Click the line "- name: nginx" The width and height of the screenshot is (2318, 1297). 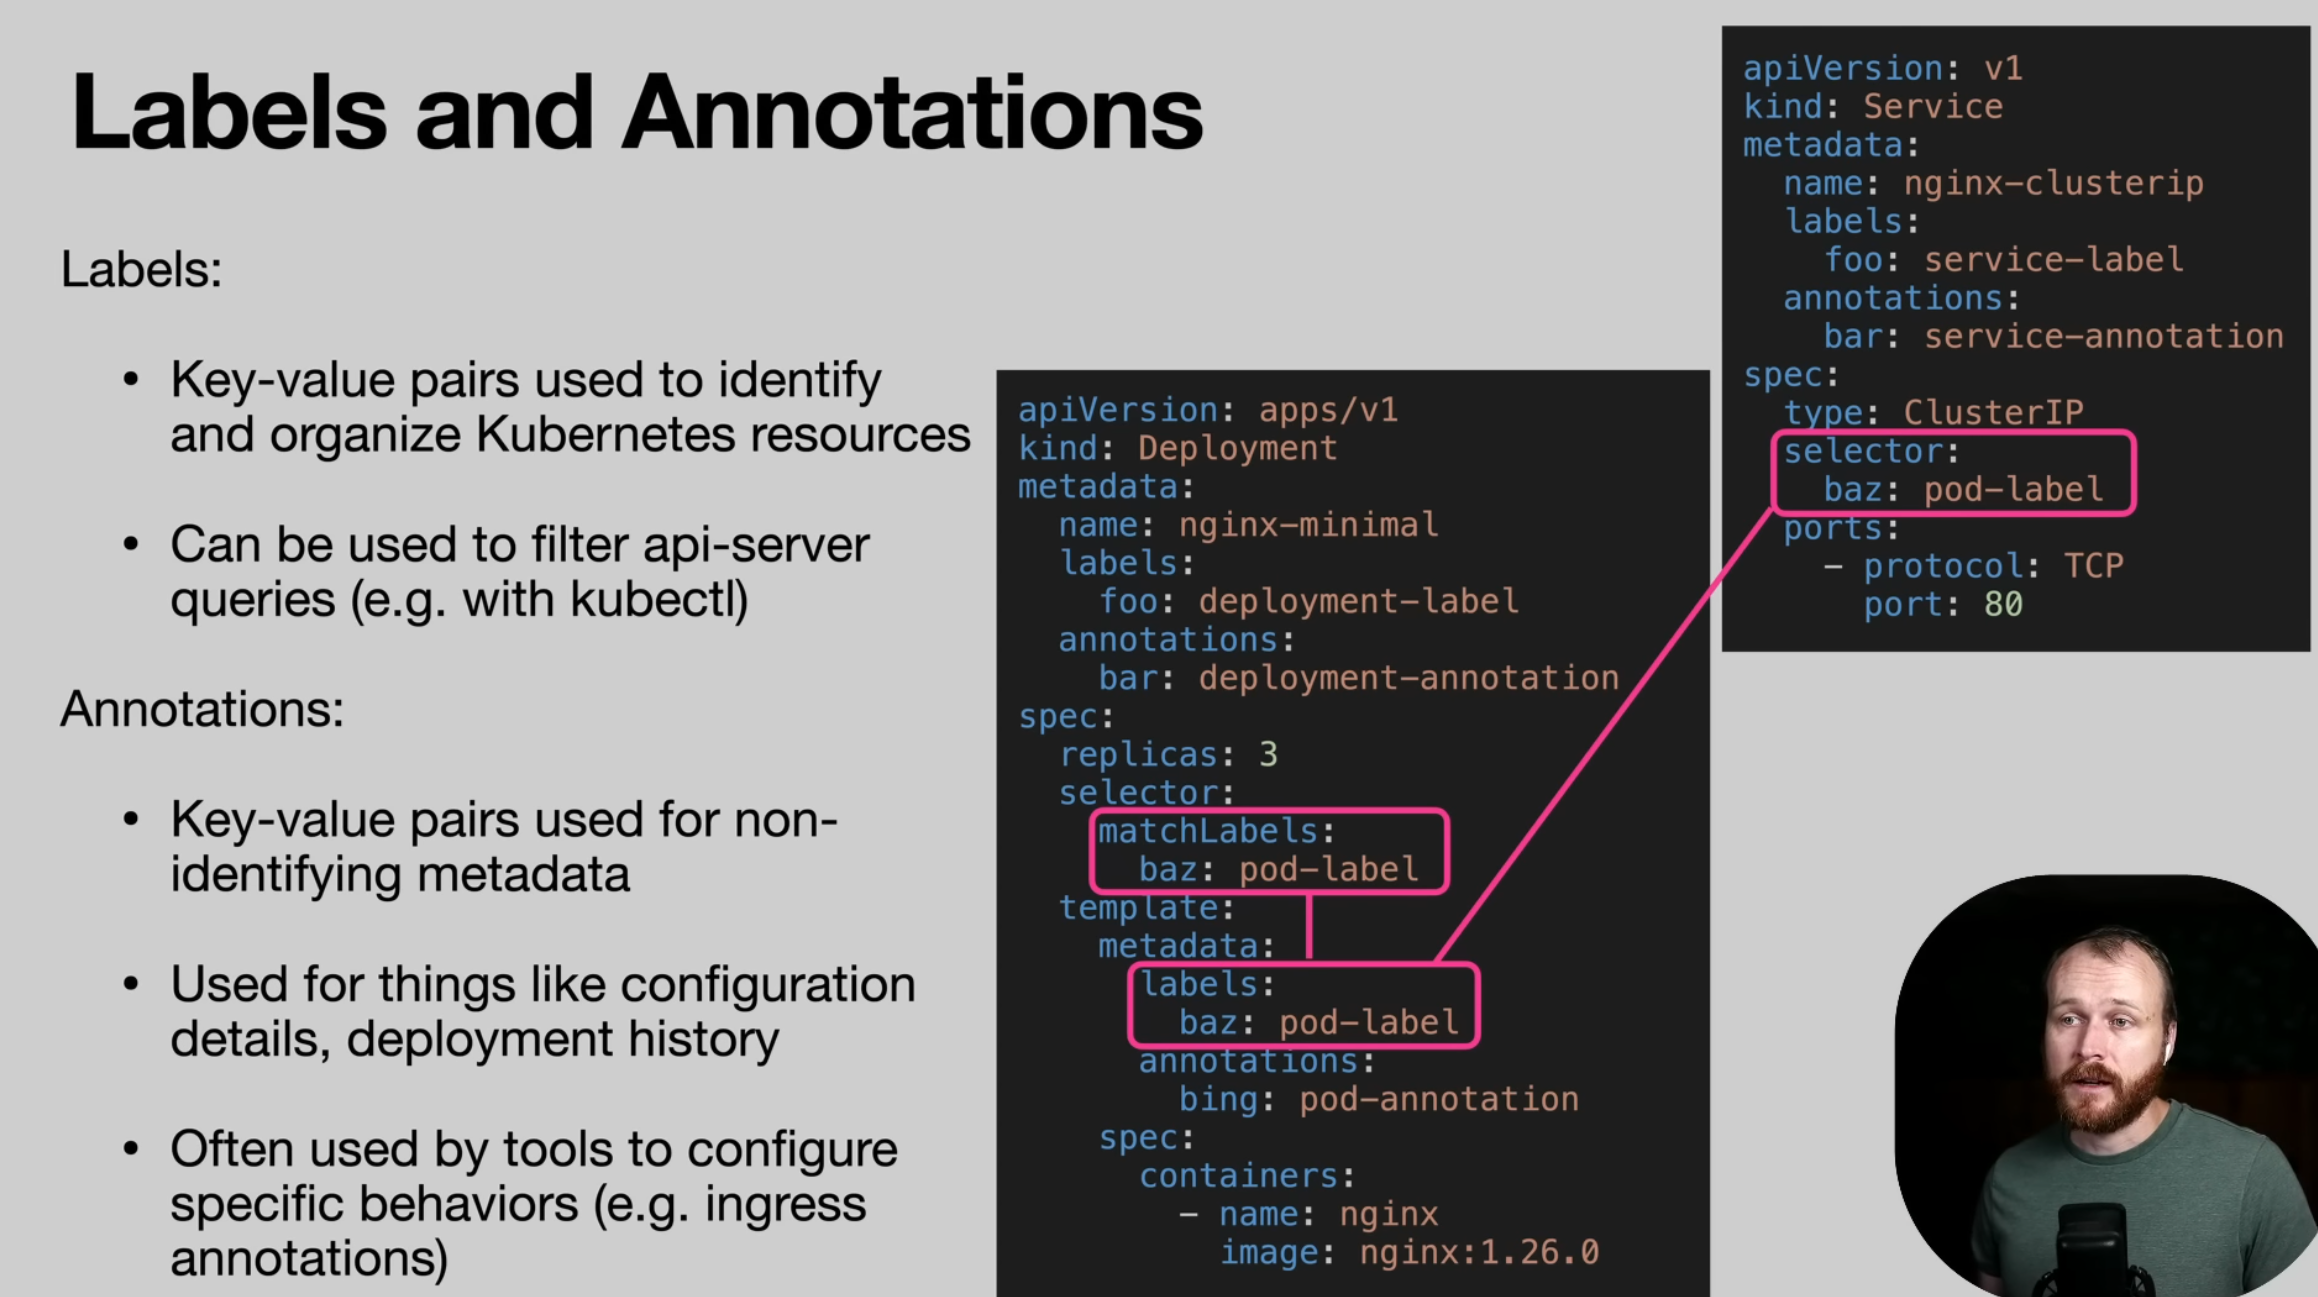pos(1308,1214)
